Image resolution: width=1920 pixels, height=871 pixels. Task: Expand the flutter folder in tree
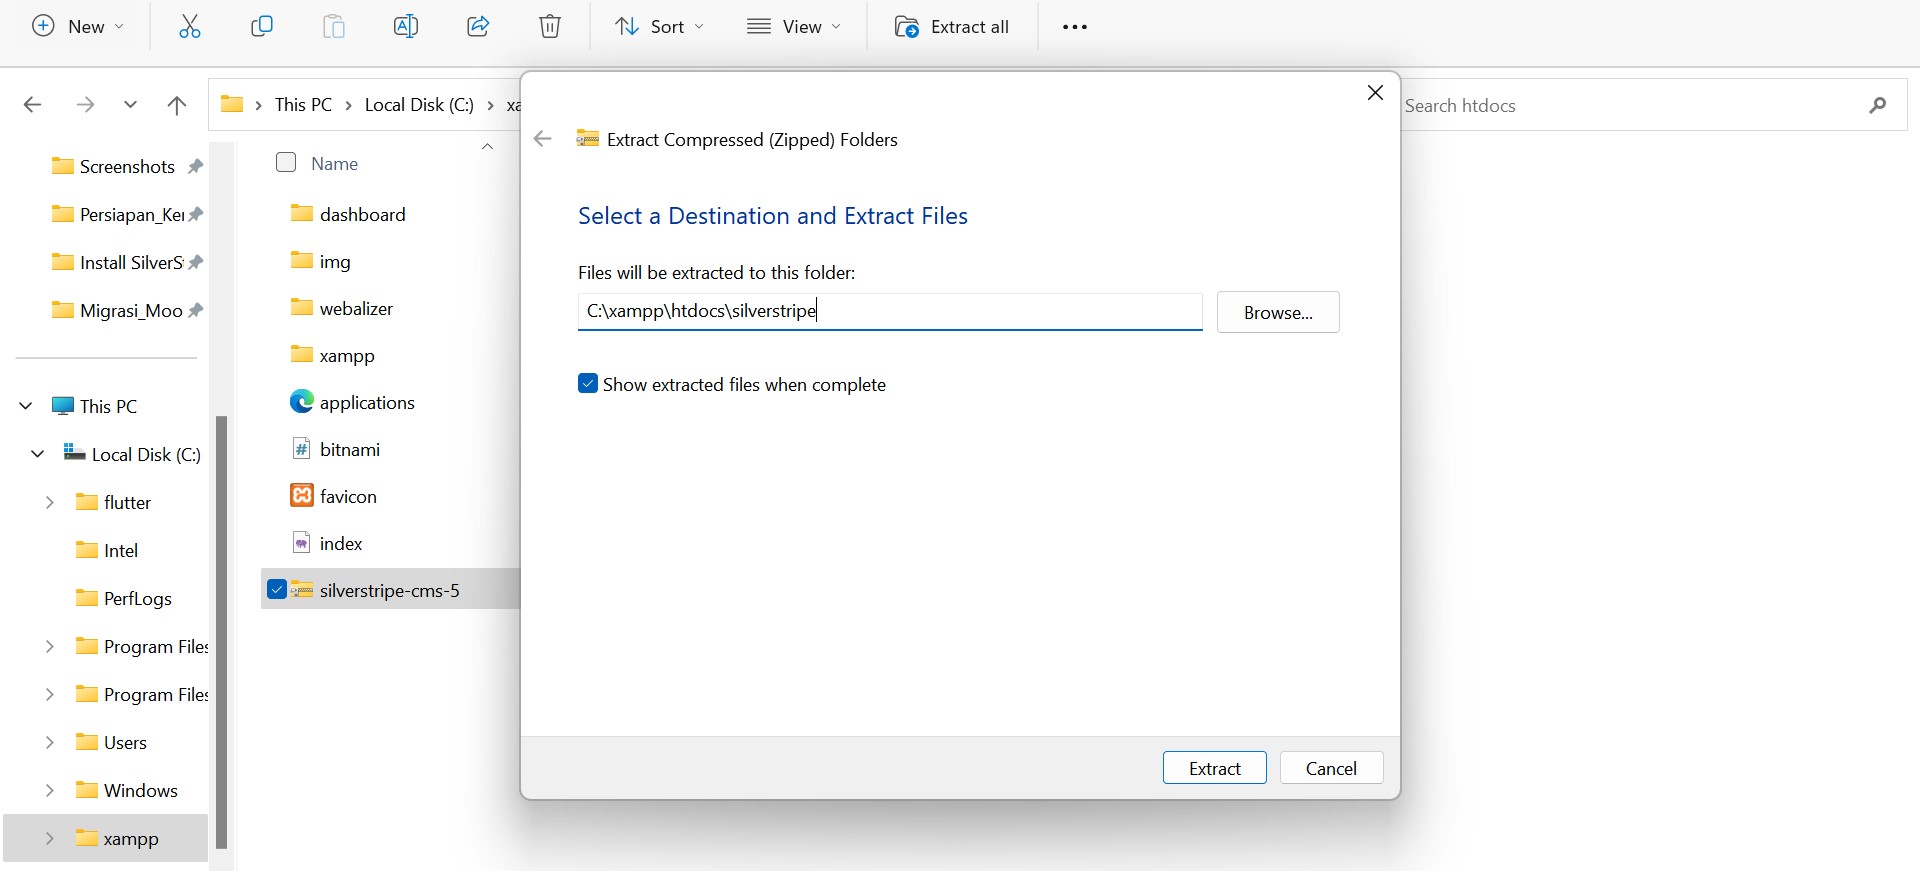[x=50, y=502]
